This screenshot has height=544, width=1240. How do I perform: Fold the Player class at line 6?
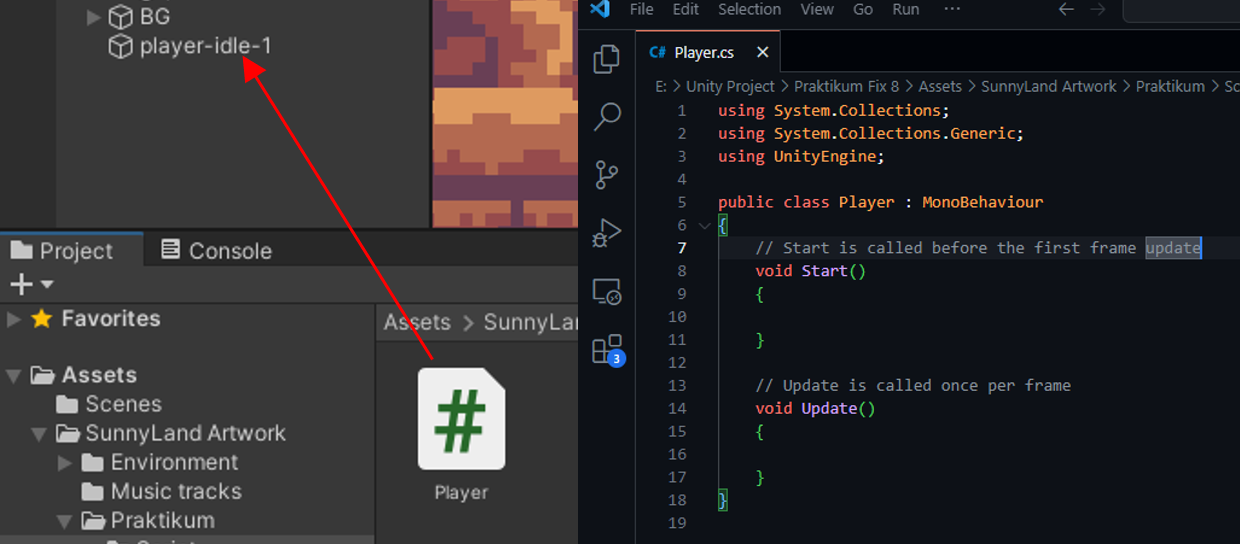click(704, 225)
